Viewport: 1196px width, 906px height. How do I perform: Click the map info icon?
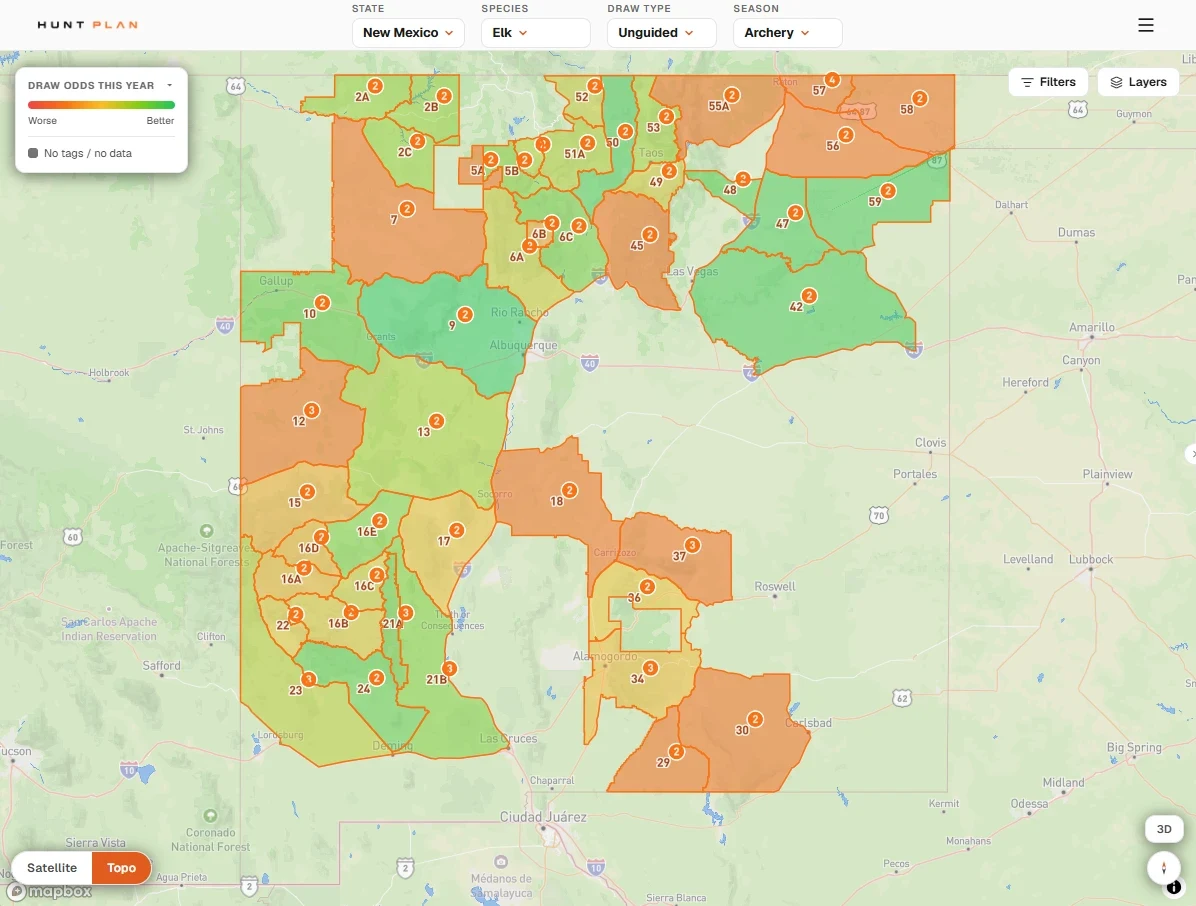pyautogui.click(x=1174, y=888)
